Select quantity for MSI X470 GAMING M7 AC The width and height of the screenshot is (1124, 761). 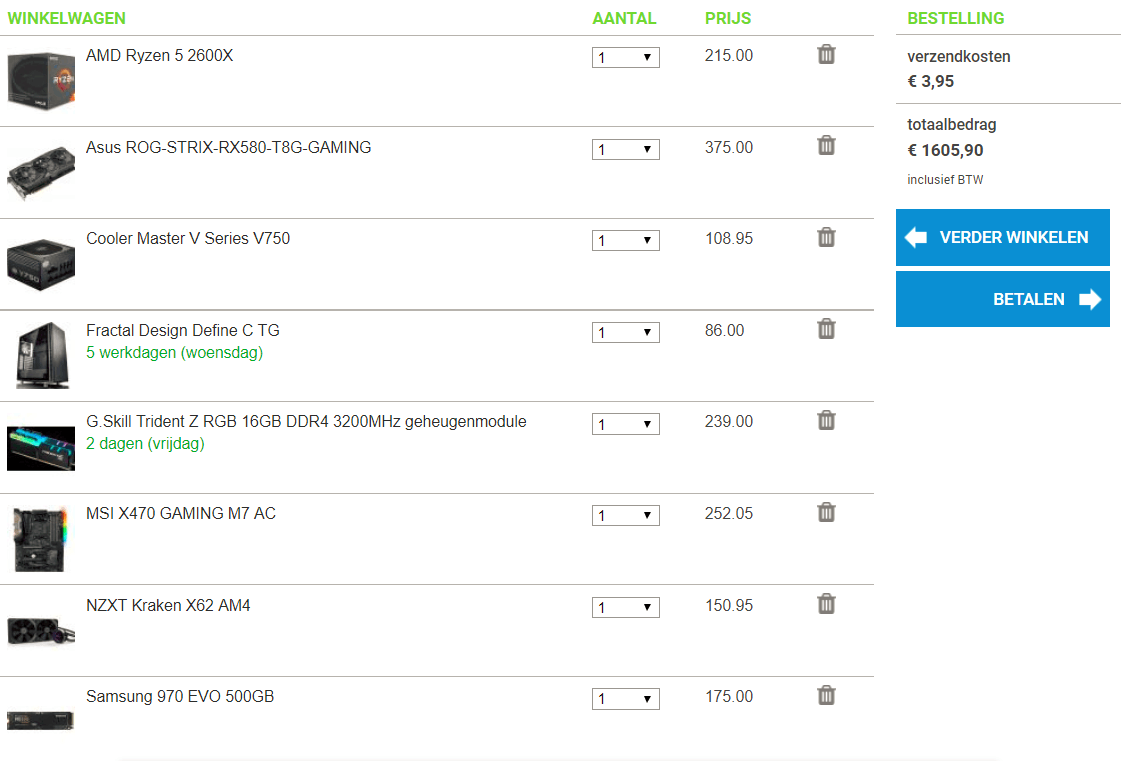(626, 515)
